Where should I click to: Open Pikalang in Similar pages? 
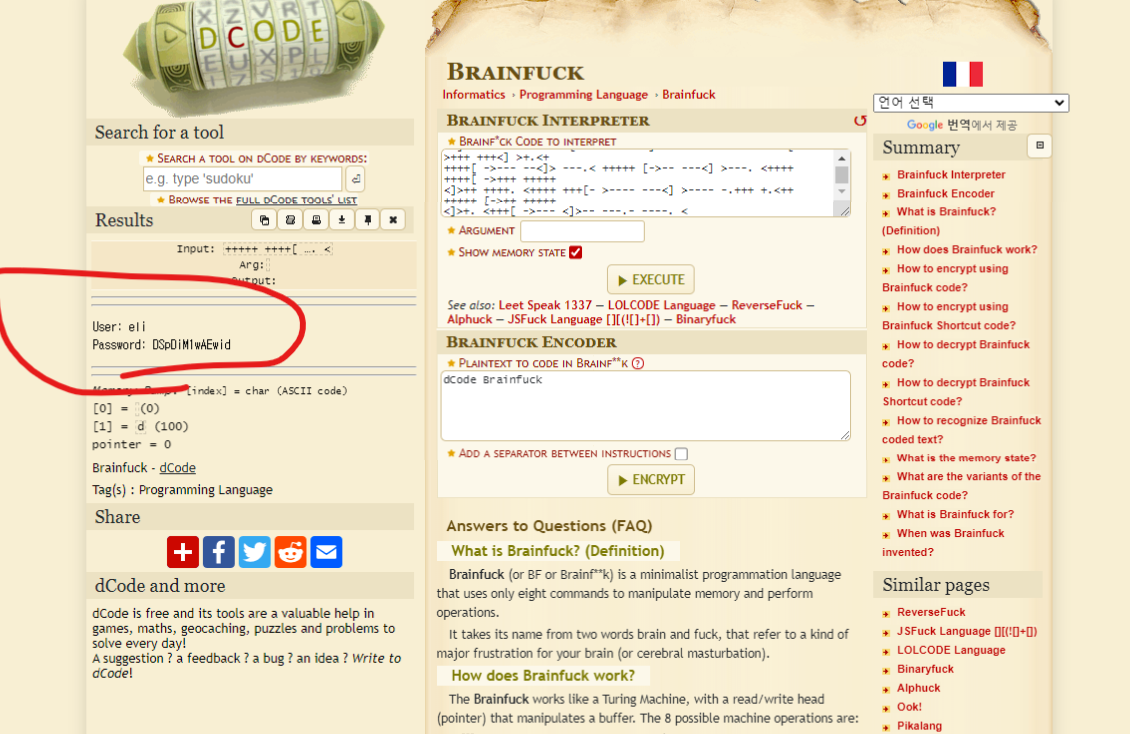pos(919,725)
